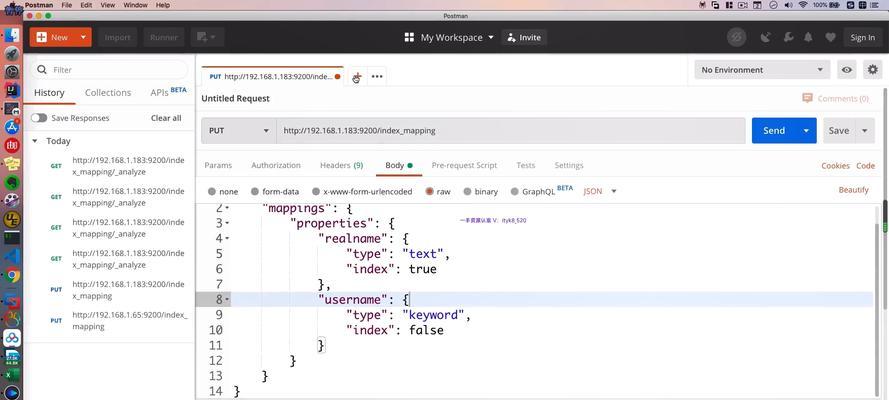Select the none body radio option
The height and width of the screenshot is (400, 889).
pyautogui.click(x=211, y=192)
